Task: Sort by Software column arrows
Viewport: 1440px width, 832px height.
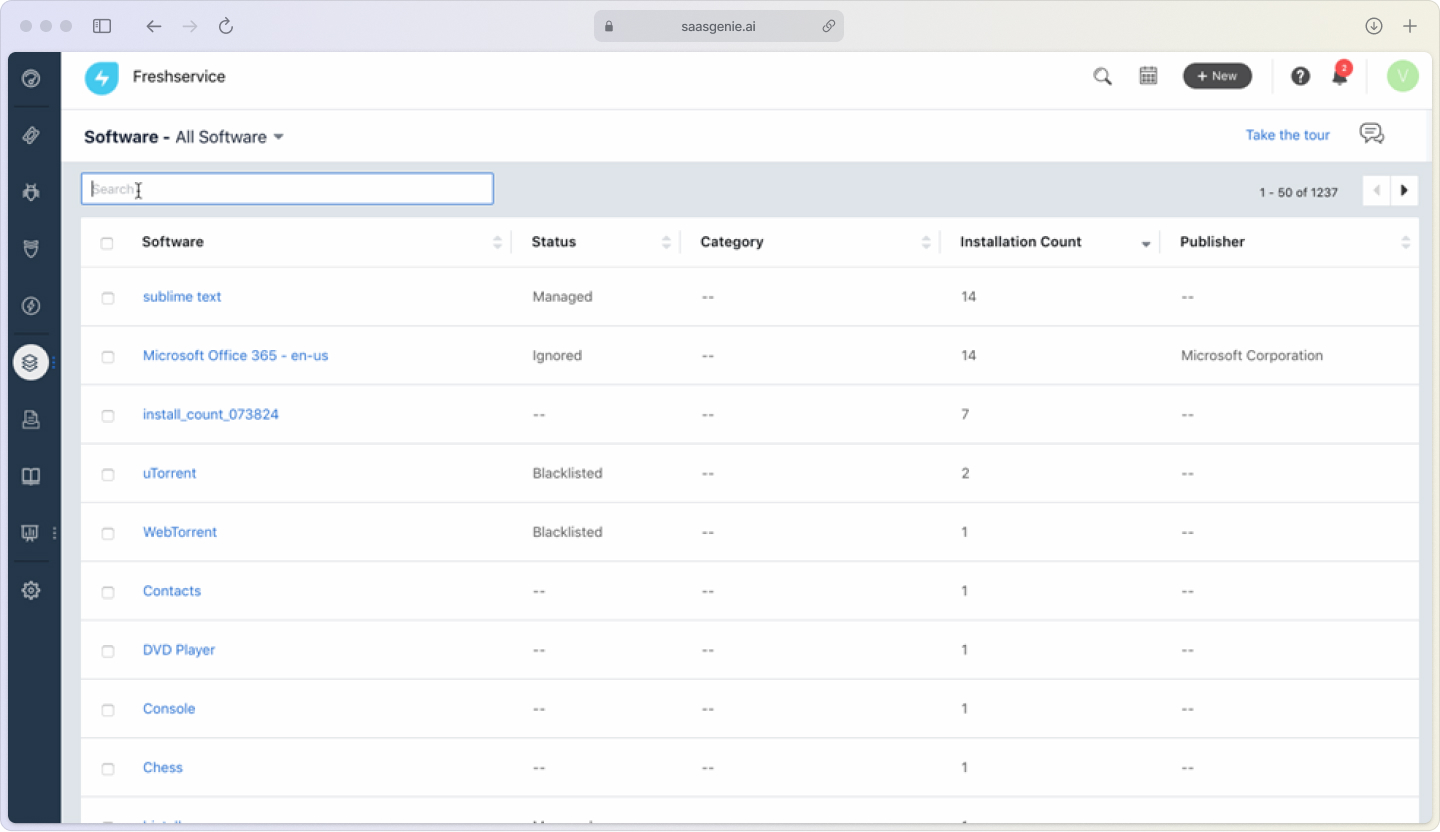Action: coord(497,242)
